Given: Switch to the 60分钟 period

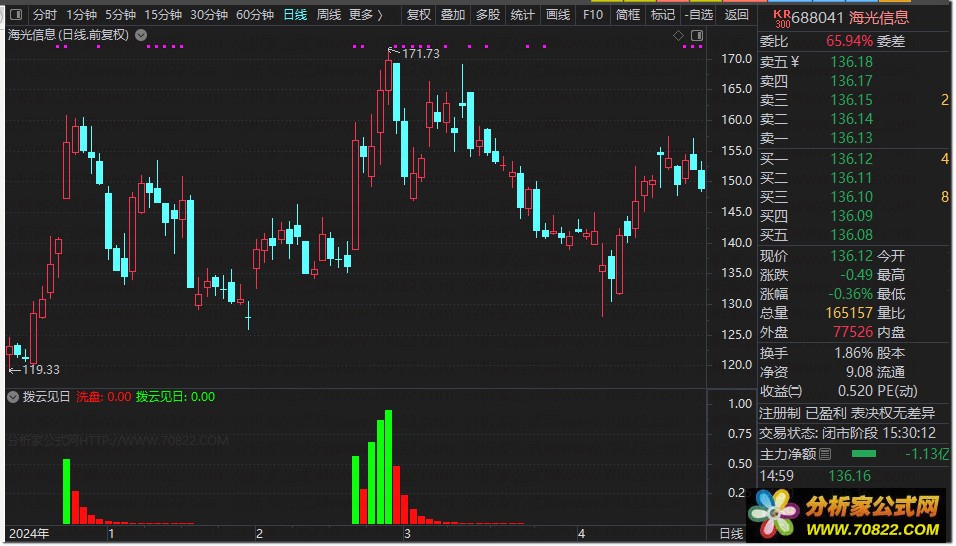Looking at the screenshot, I should click(255, 15).
